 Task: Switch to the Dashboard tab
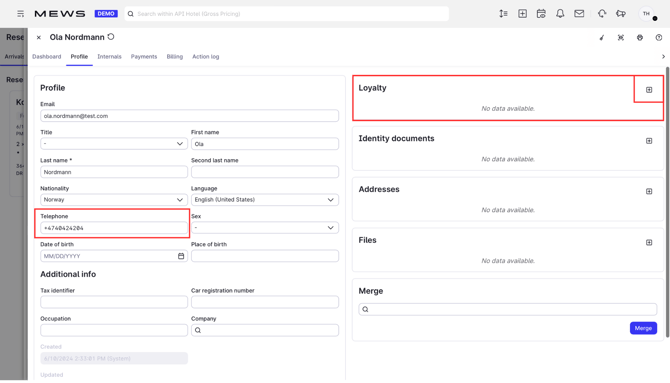47,56
